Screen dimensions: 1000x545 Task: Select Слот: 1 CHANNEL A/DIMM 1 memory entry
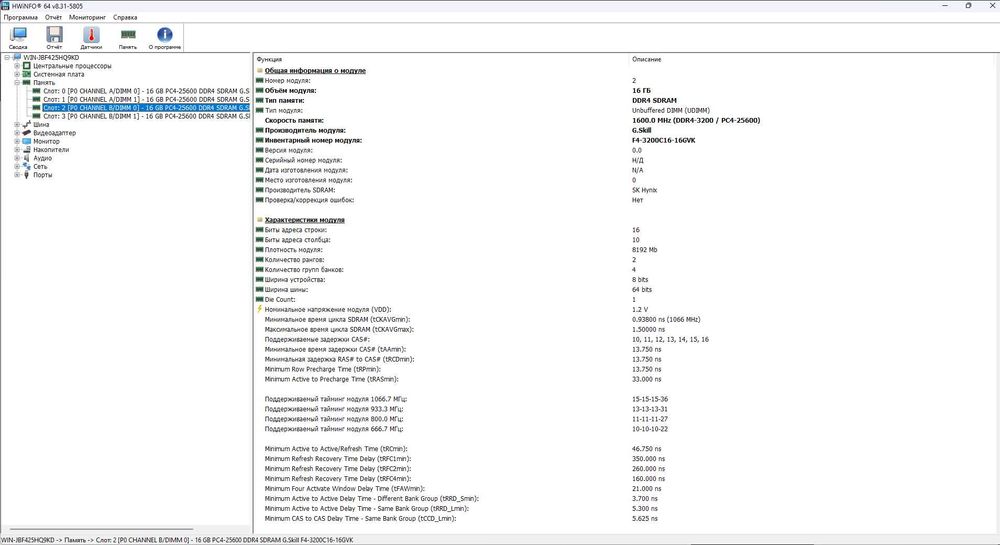(x=146, y=99)
